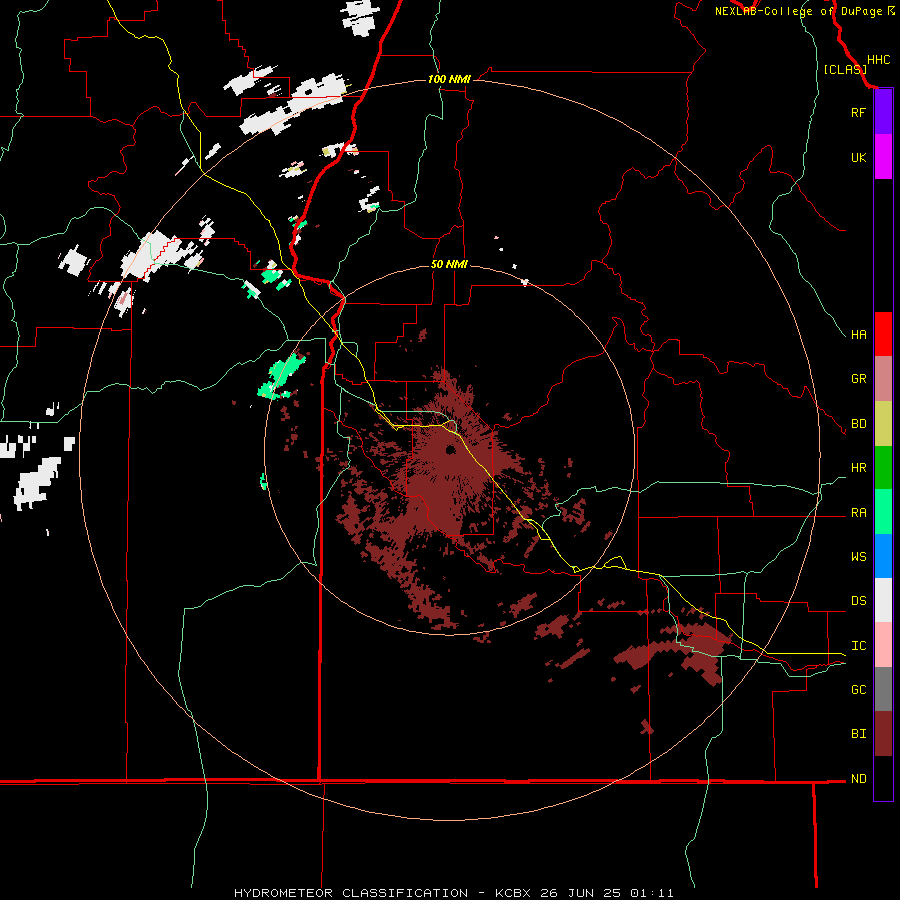This screenshot has width=900, height=900.
Task: Pick the HR green legend swatch
Action: (883, 468)
